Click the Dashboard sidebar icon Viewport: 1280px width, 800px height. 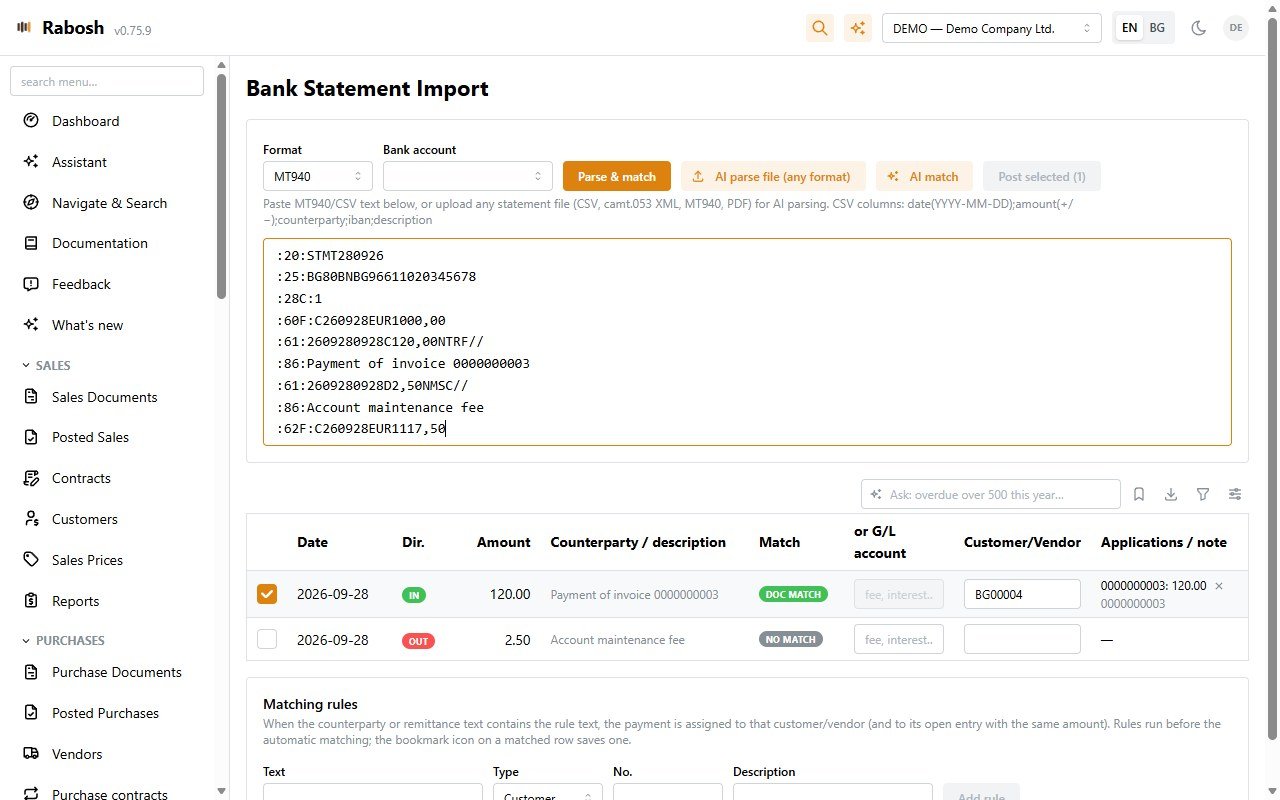coord(31,121)
